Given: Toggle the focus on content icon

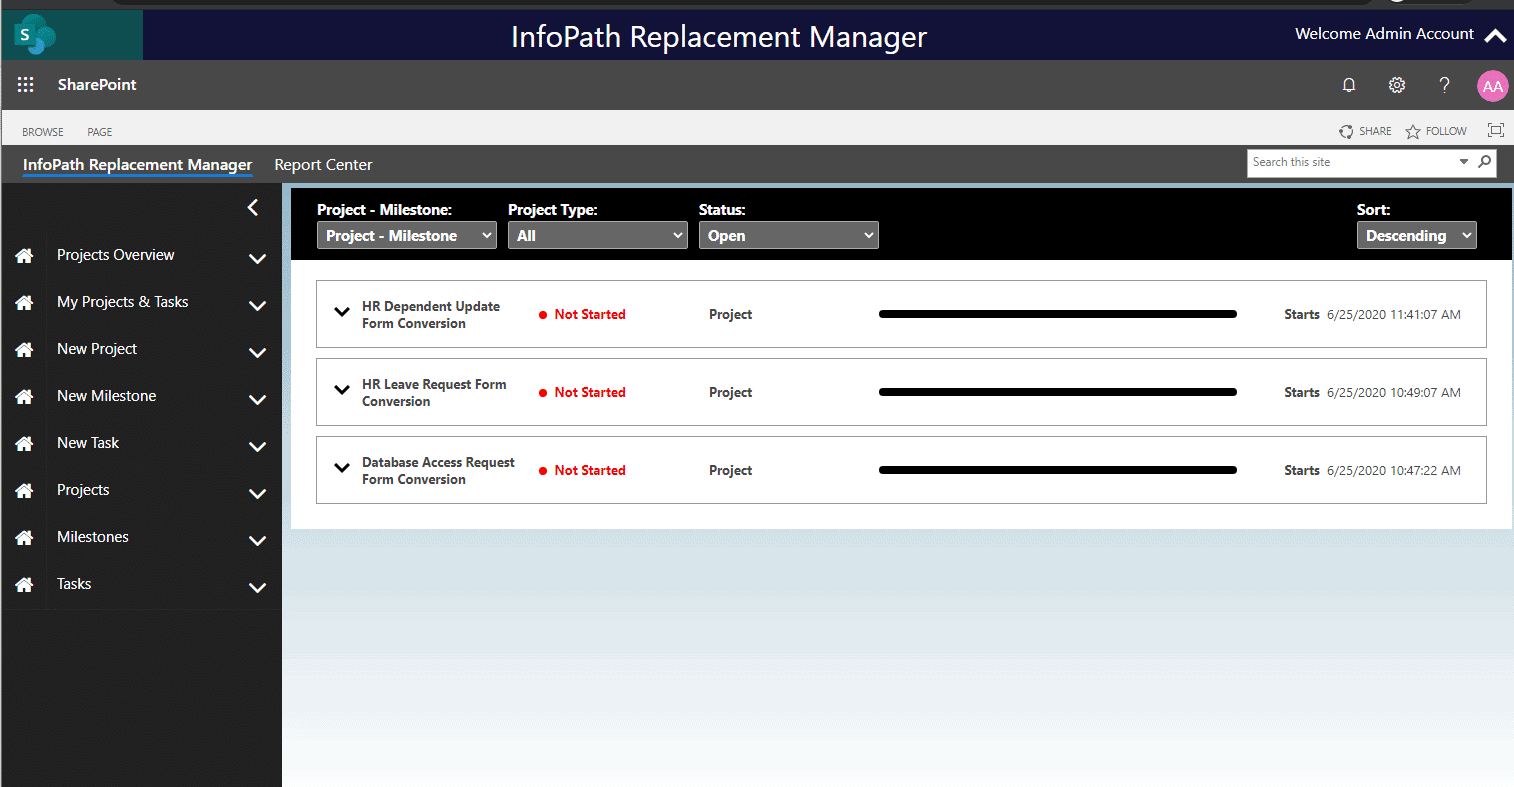Looking at the screenshot, I should click(1496, 130).
